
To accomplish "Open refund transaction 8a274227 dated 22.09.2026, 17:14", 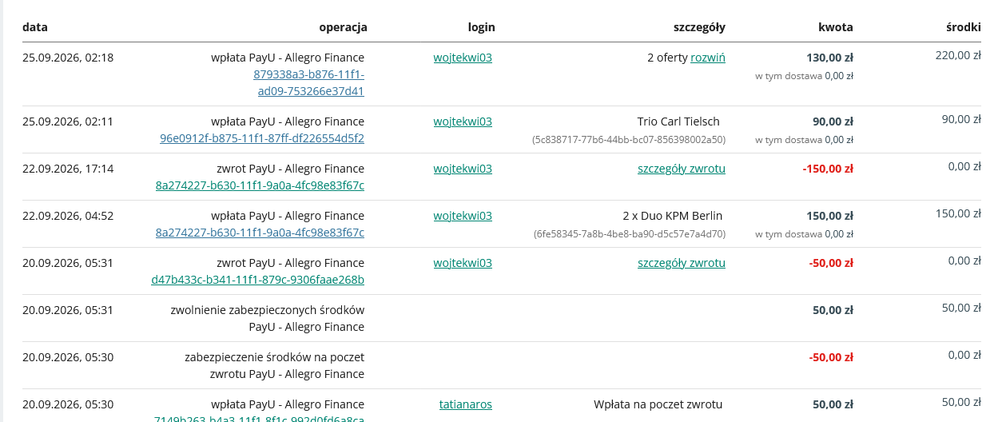I will [260, 185].
